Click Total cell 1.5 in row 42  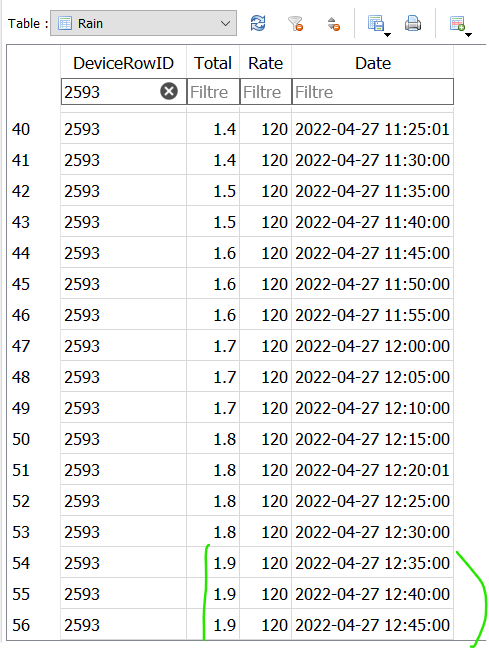tap(213, 191)
